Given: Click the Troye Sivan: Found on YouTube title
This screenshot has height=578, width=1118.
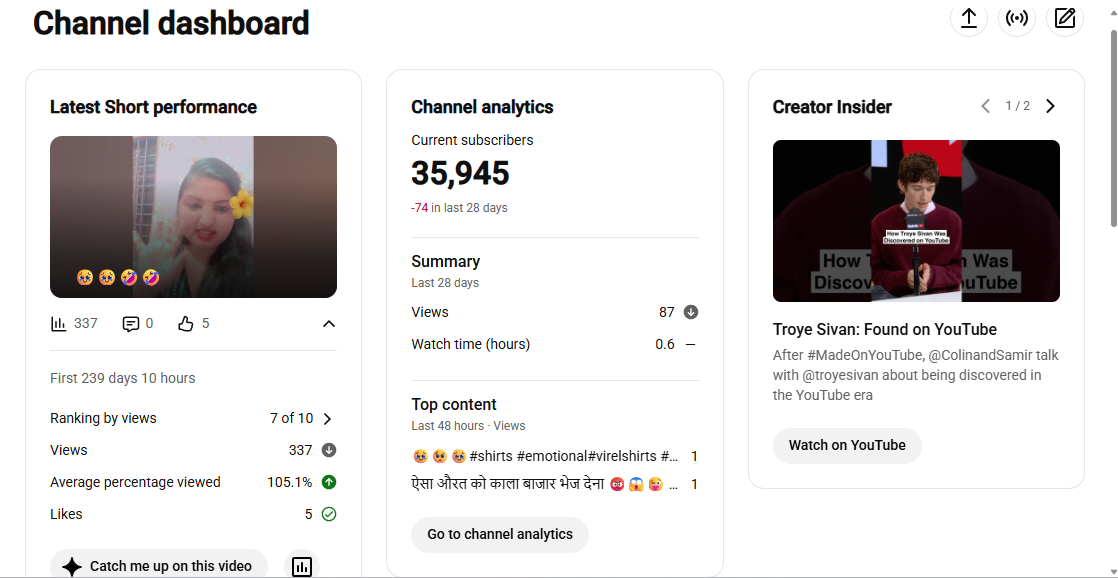Looking at the screenshot, I should coord(885,329).
